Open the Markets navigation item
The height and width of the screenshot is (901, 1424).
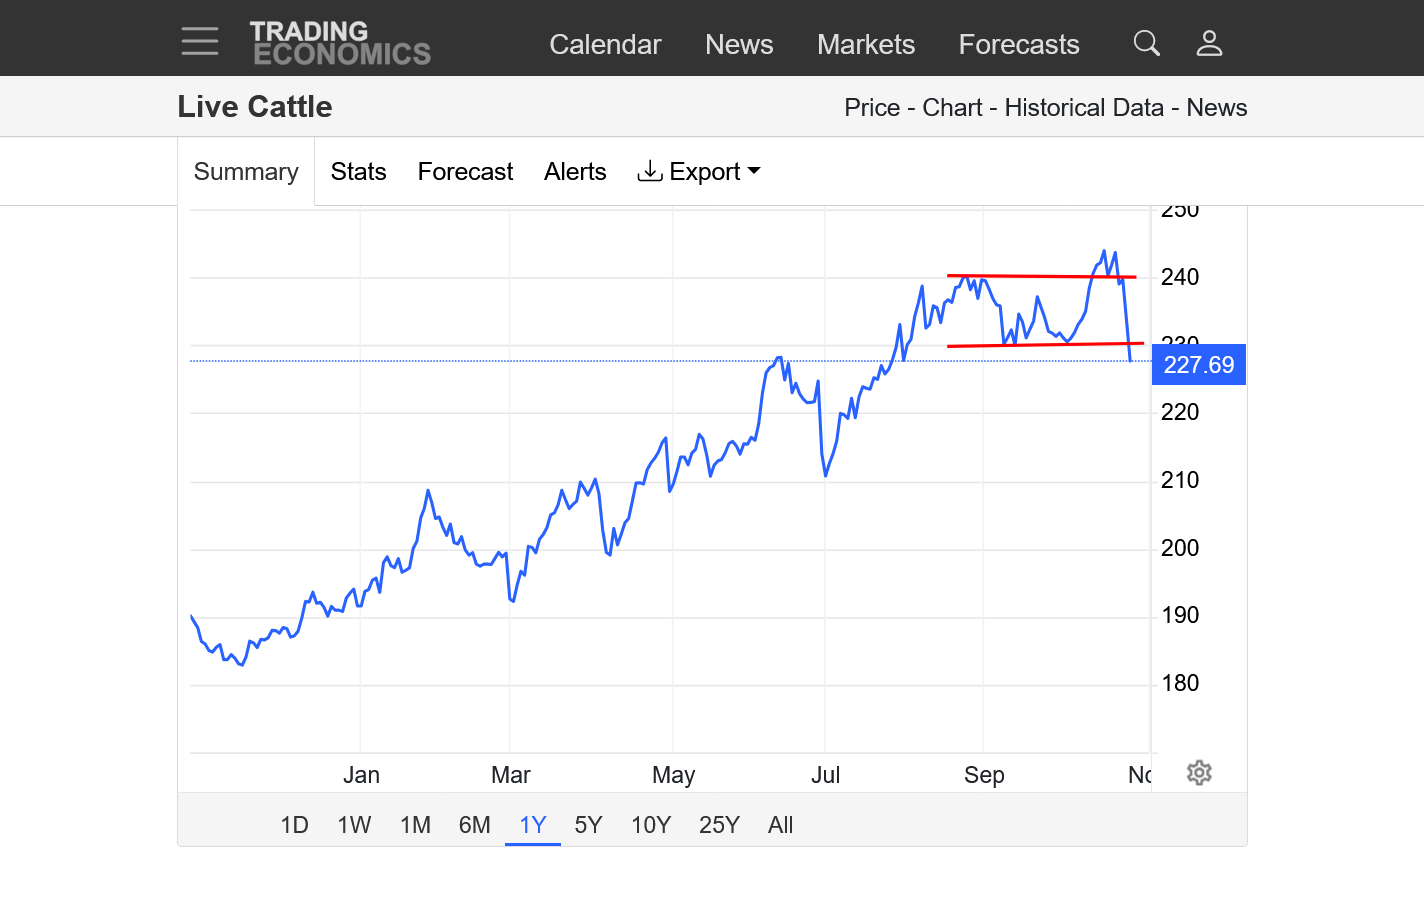[x=866, y=45]
